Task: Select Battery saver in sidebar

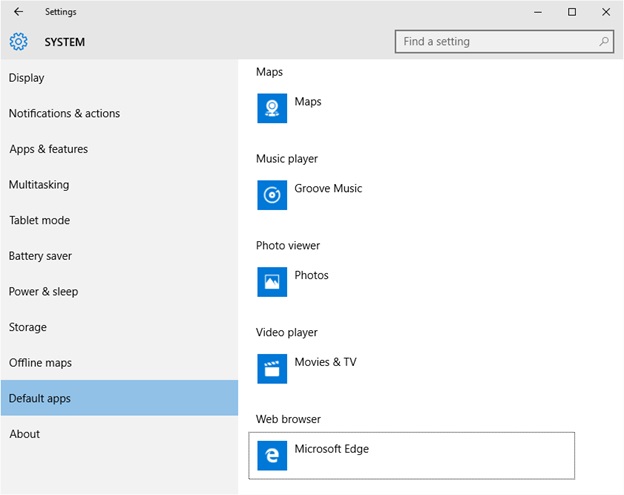Action: pyautogui.click(x=42, y=256)
